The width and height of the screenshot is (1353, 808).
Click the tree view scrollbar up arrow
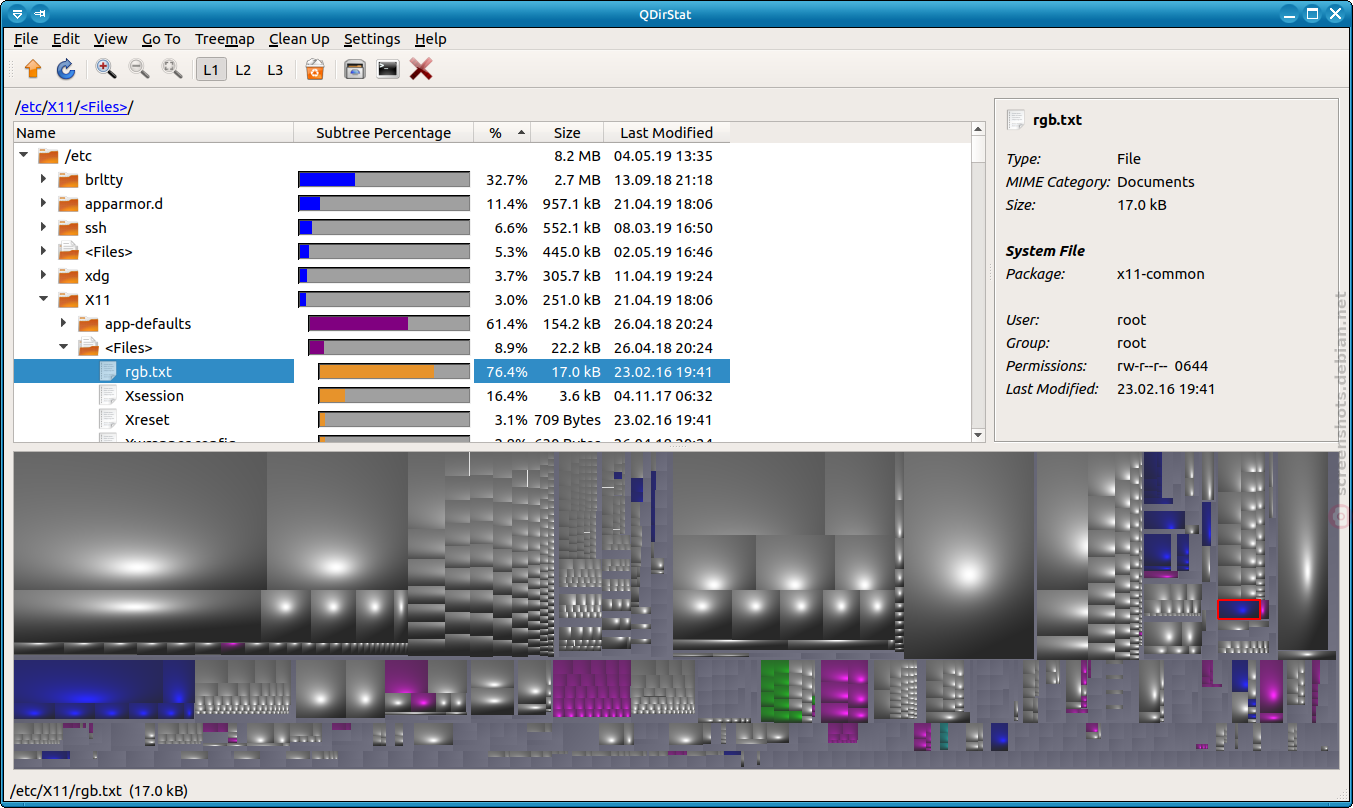tap(979, 130)
